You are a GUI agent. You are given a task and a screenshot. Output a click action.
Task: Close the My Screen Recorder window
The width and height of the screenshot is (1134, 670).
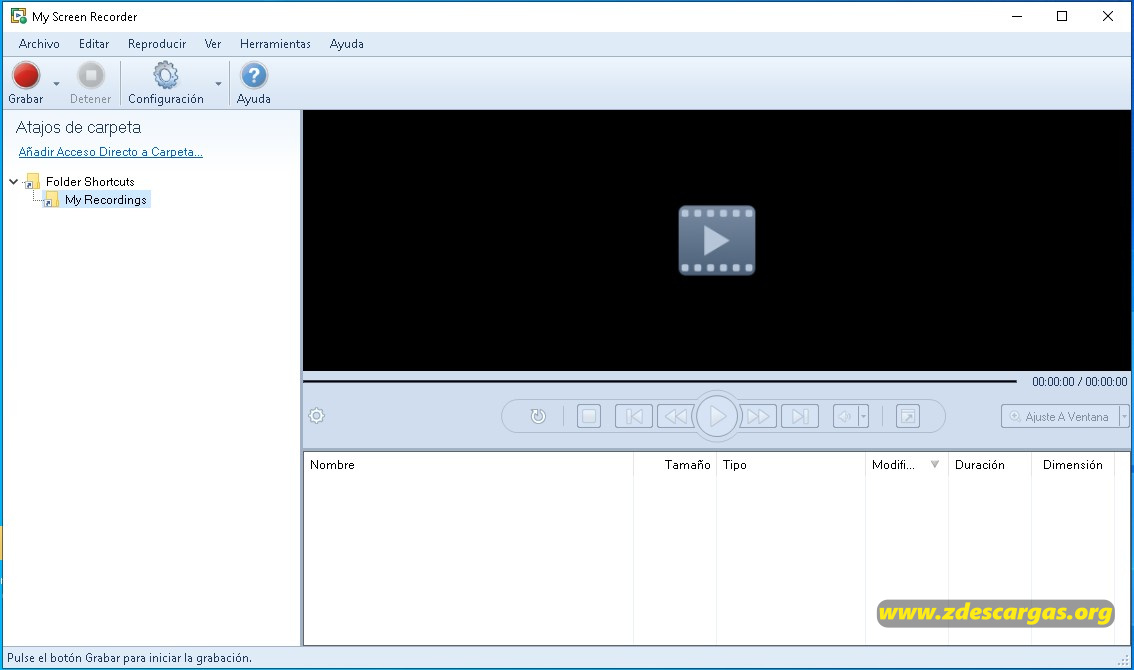[x=1107, y=16]
